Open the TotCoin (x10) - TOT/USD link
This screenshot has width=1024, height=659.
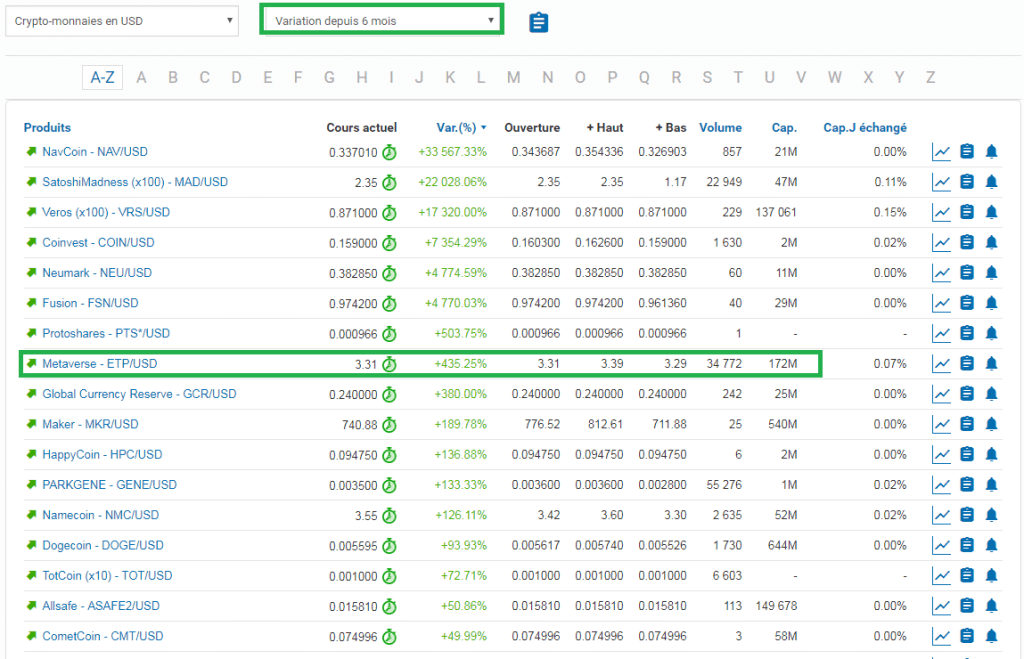107,575
